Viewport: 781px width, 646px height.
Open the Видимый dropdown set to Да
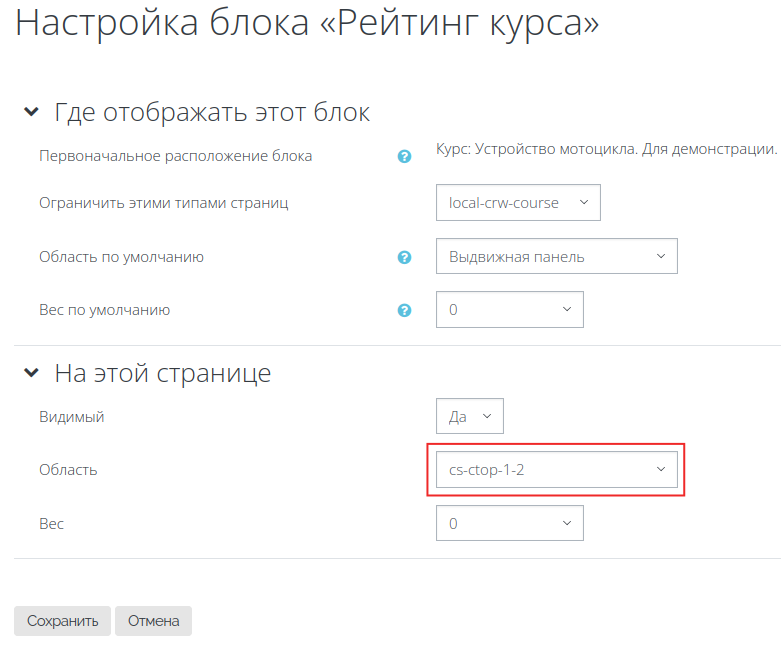470,416
